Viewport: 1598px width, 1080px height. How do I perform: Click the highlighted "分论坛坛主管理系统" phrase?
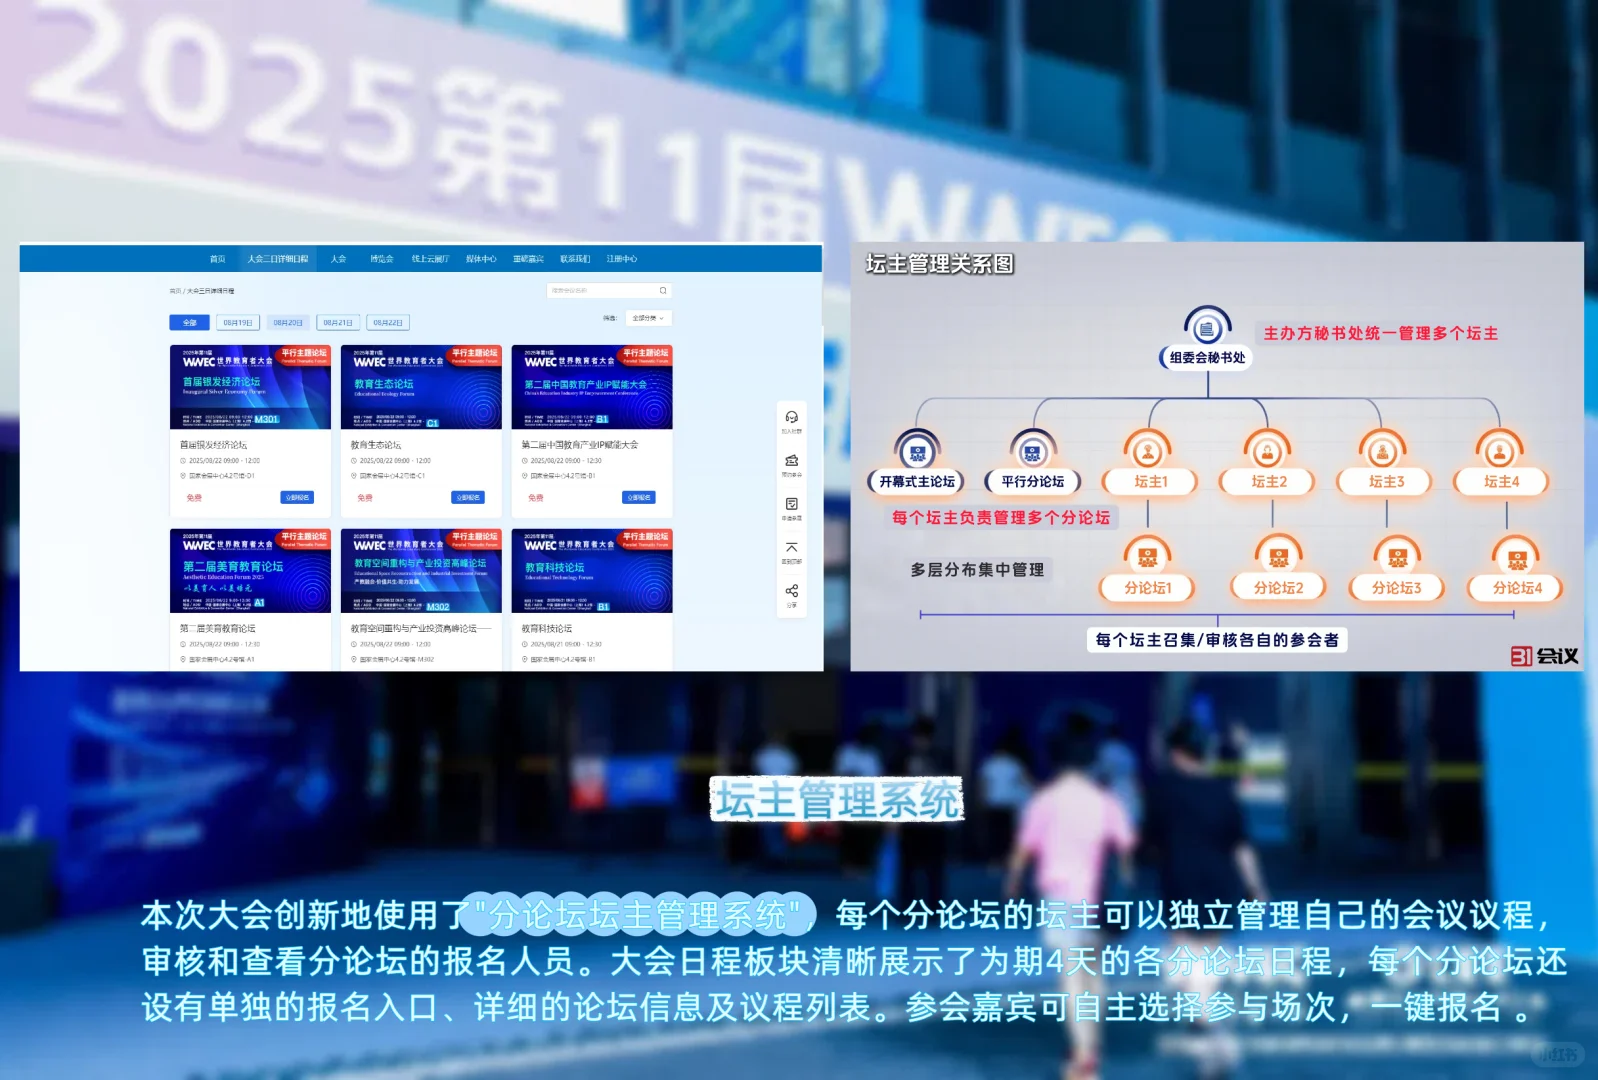pyautogui.click(x=637, y=915)
